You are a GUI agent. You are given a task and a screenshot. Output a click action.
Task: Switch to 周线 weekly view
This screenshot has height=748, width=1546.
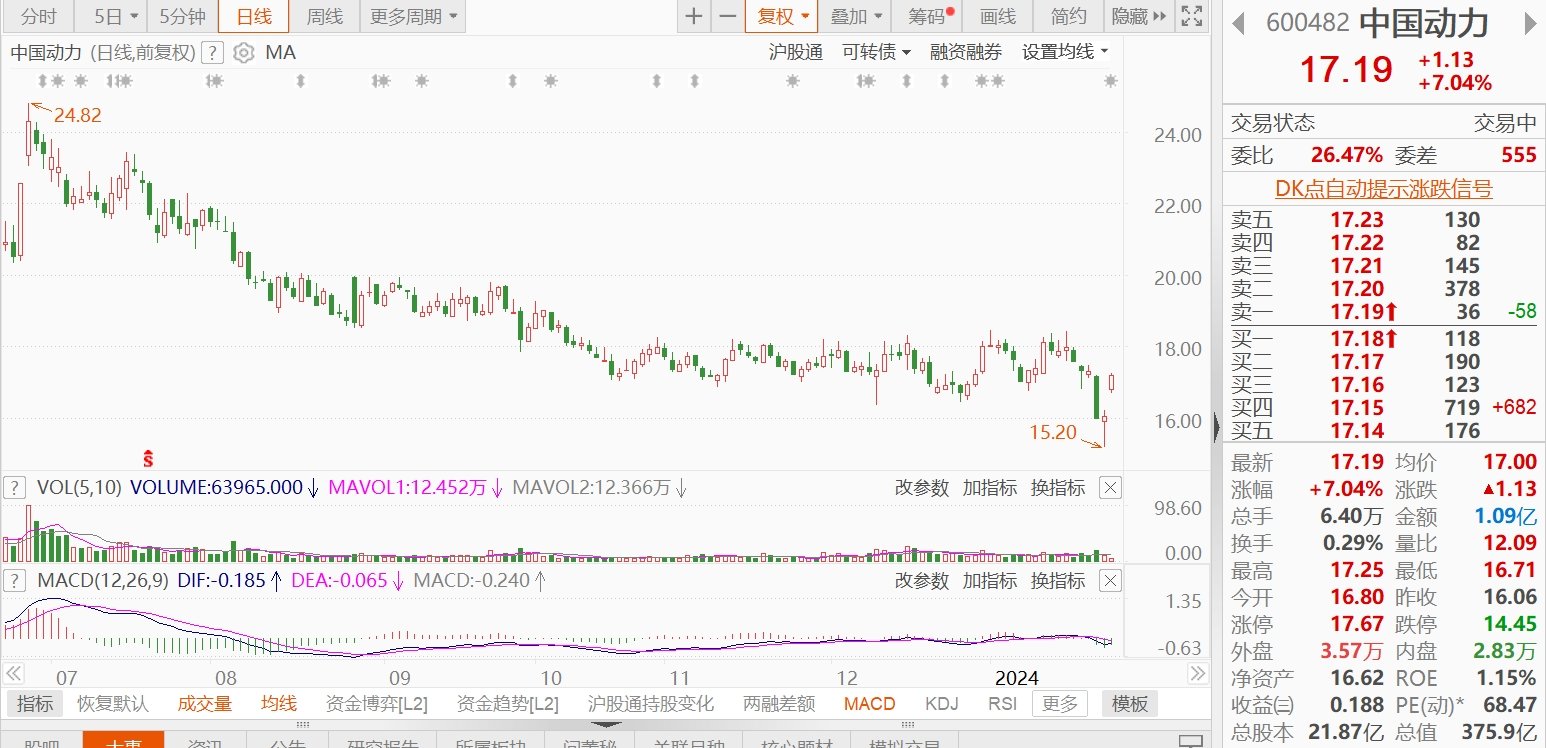[x=324, y=16]
